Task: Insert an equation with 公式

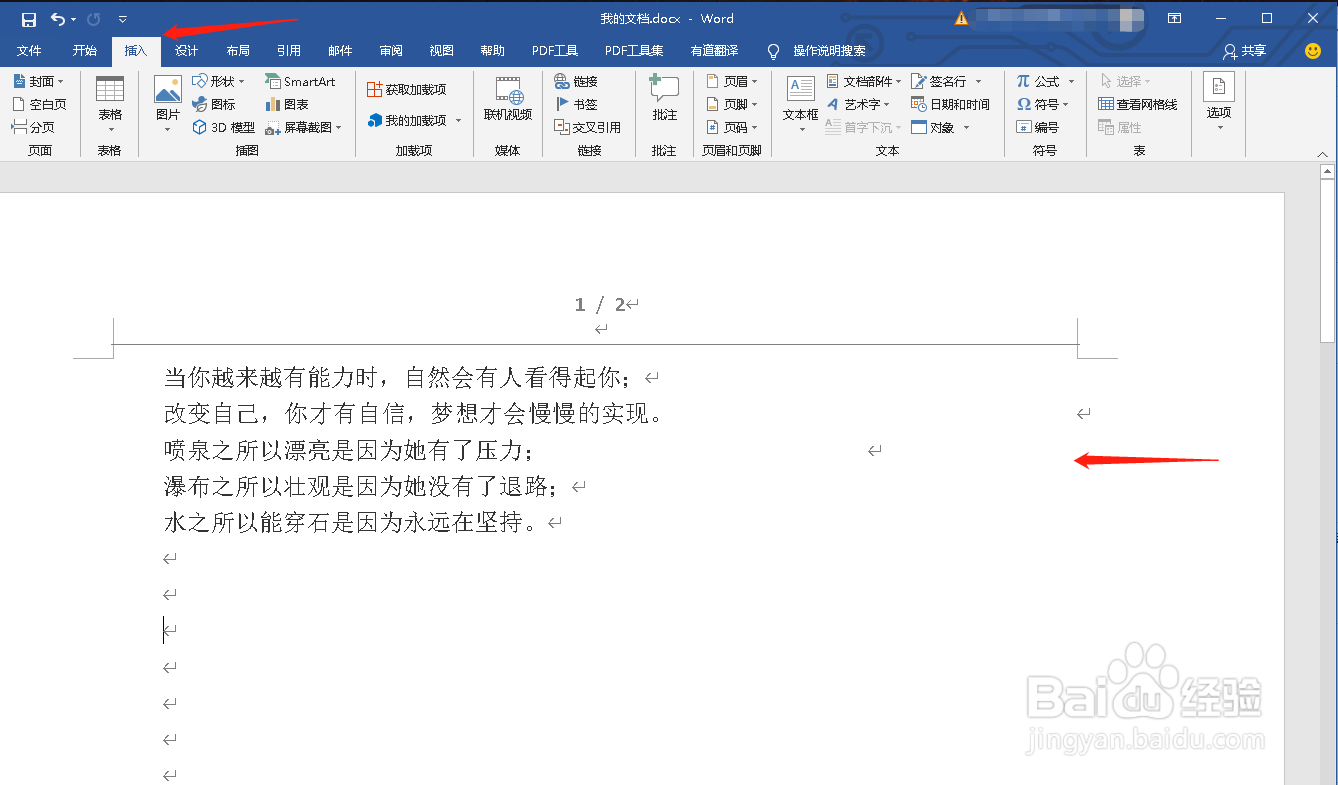Action: (x=1043, y=80)
